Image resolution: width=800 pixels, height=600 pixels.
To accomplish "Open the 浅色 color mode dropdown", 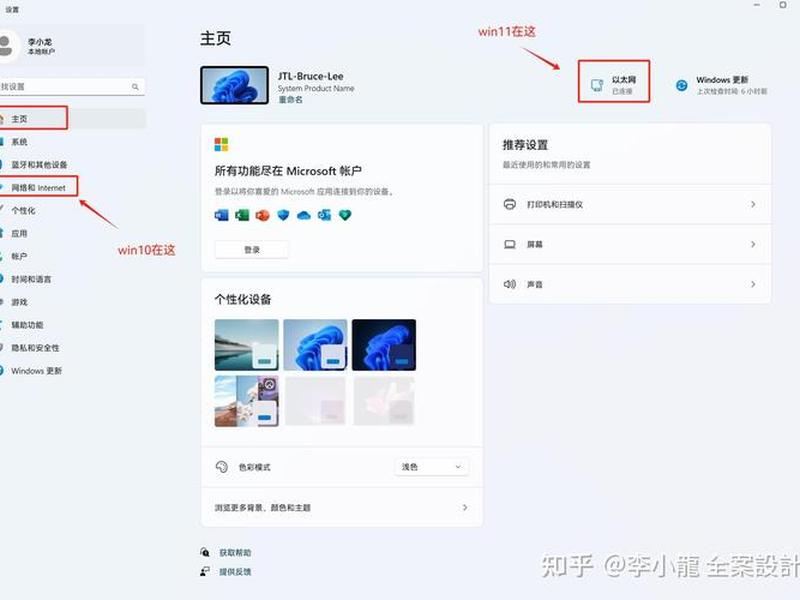I will click(432, 467).
